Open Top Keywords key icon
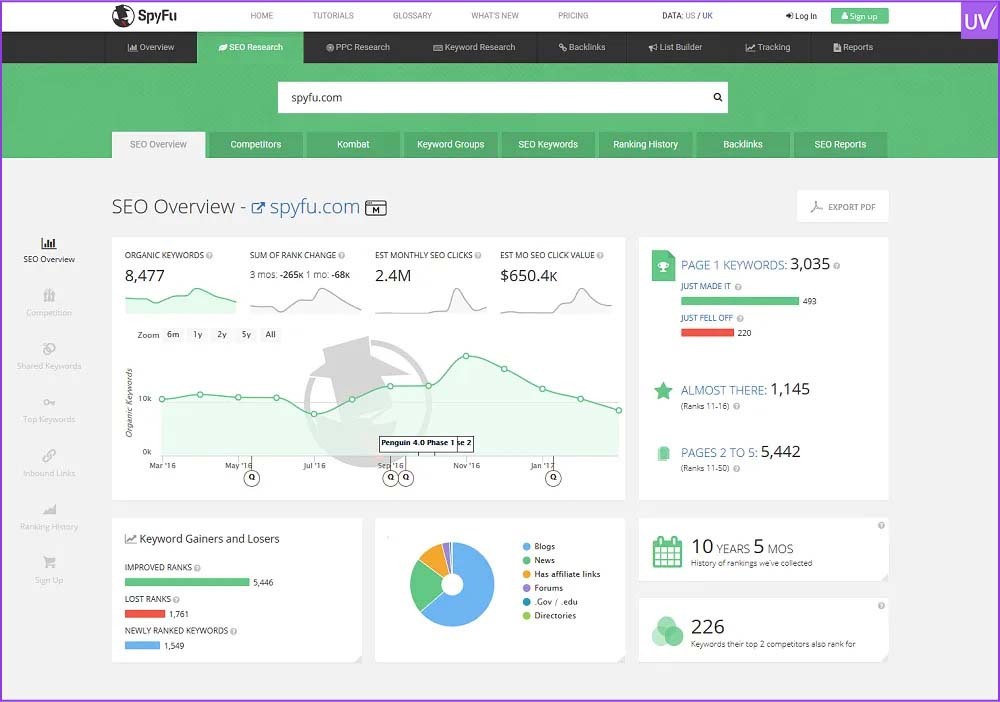This screenshot has height=702, width=1000. coord(49,402)
